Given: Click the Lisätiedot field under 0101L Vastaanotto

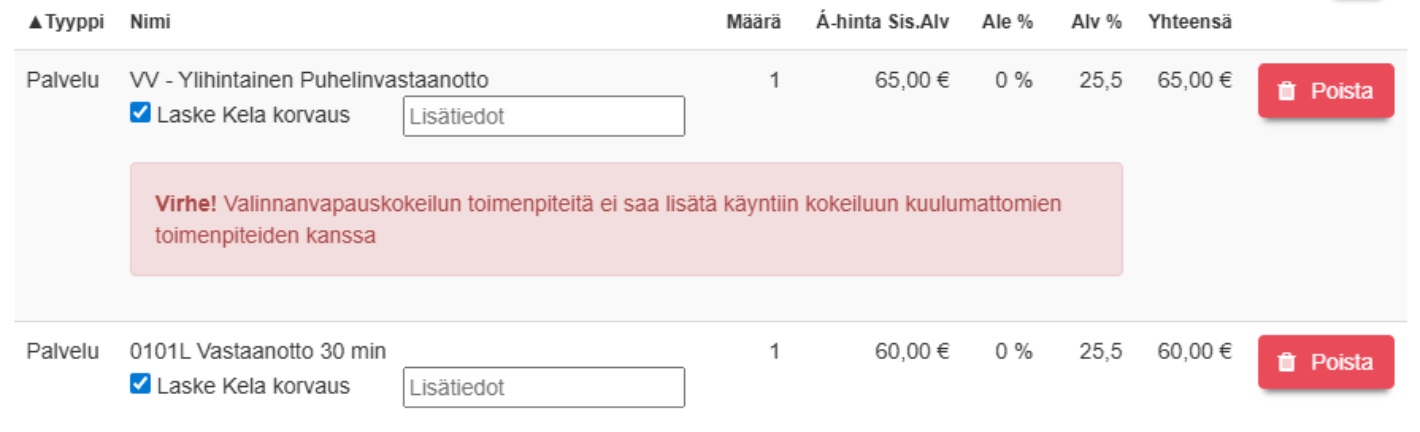Looking at the screenshot, I should click(544, 387).
